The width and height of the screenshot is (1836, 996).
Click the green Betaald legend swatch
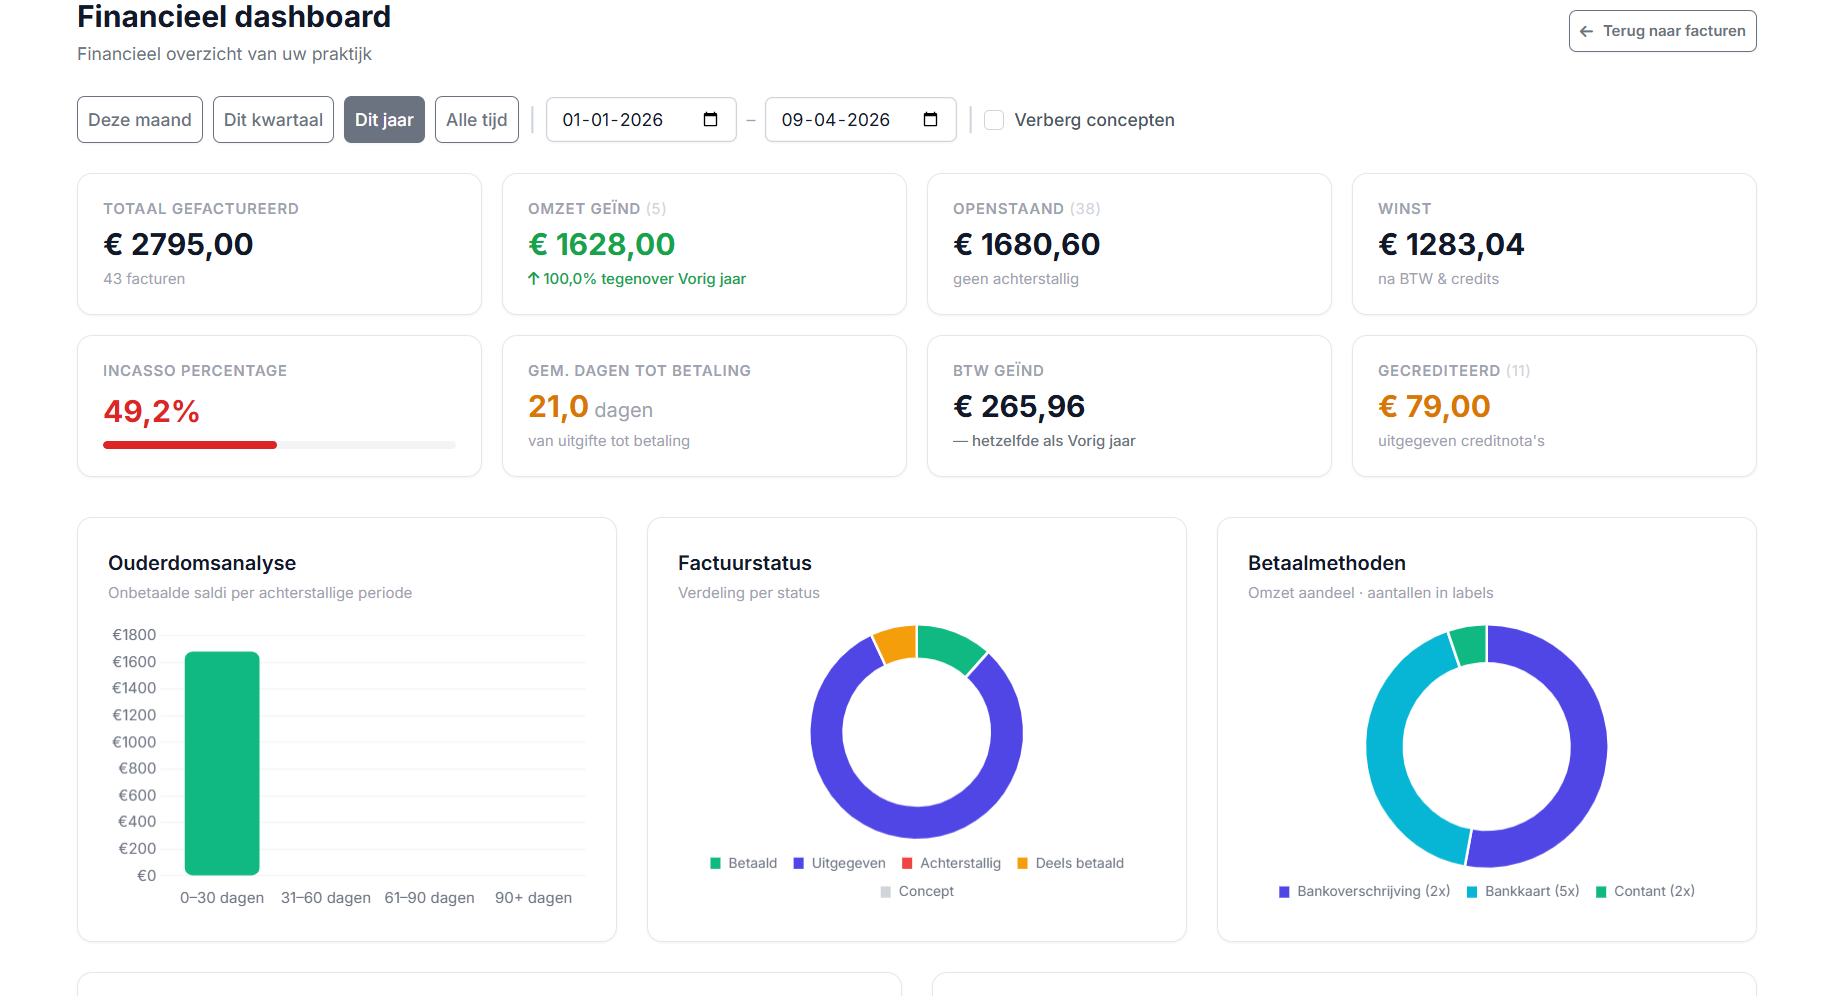tap(715, 863)
